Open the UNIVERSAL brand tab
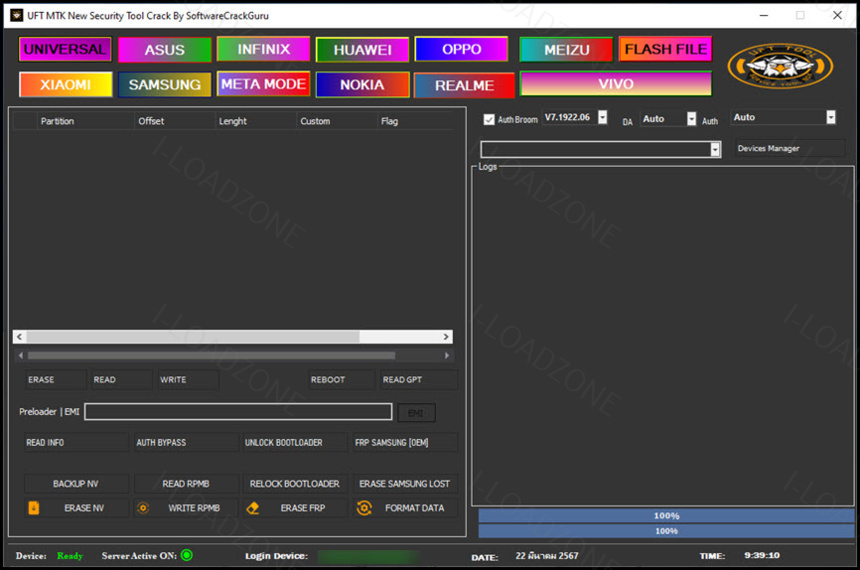 65,49
